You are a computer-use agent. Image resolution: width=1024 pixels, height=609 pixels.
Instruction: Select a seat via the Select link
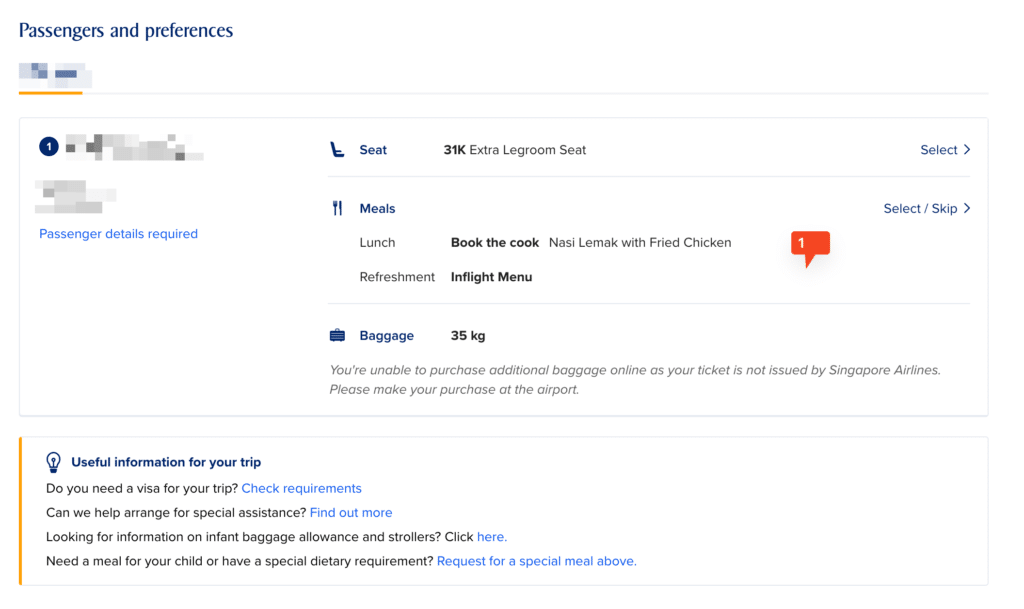(938, 149)
